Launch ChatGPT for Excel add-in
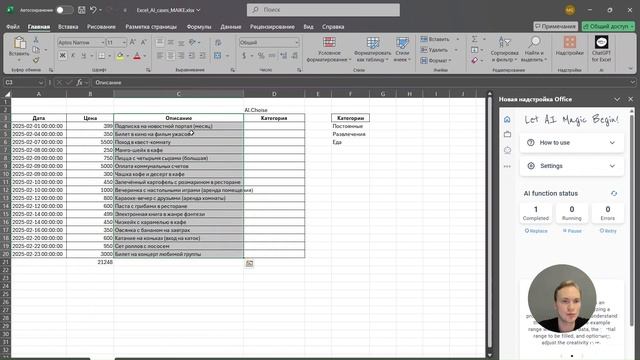The width and height of the screenshot is (640, 360). pos(601,49)
